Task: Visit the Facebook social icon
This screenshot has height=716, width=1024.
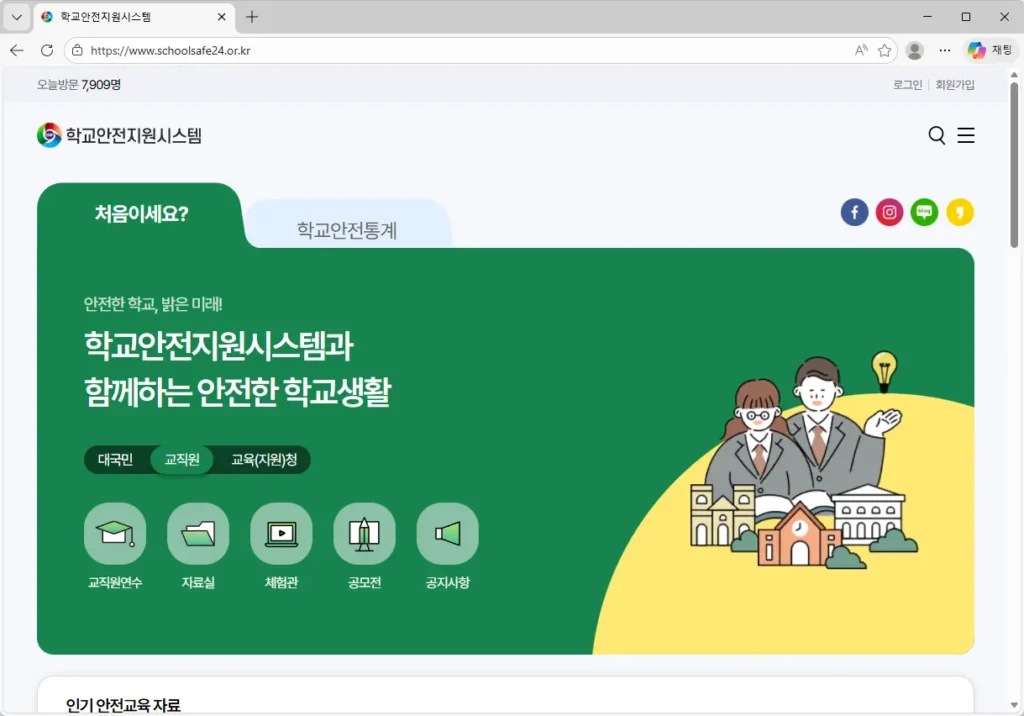Action: point(854,212)
